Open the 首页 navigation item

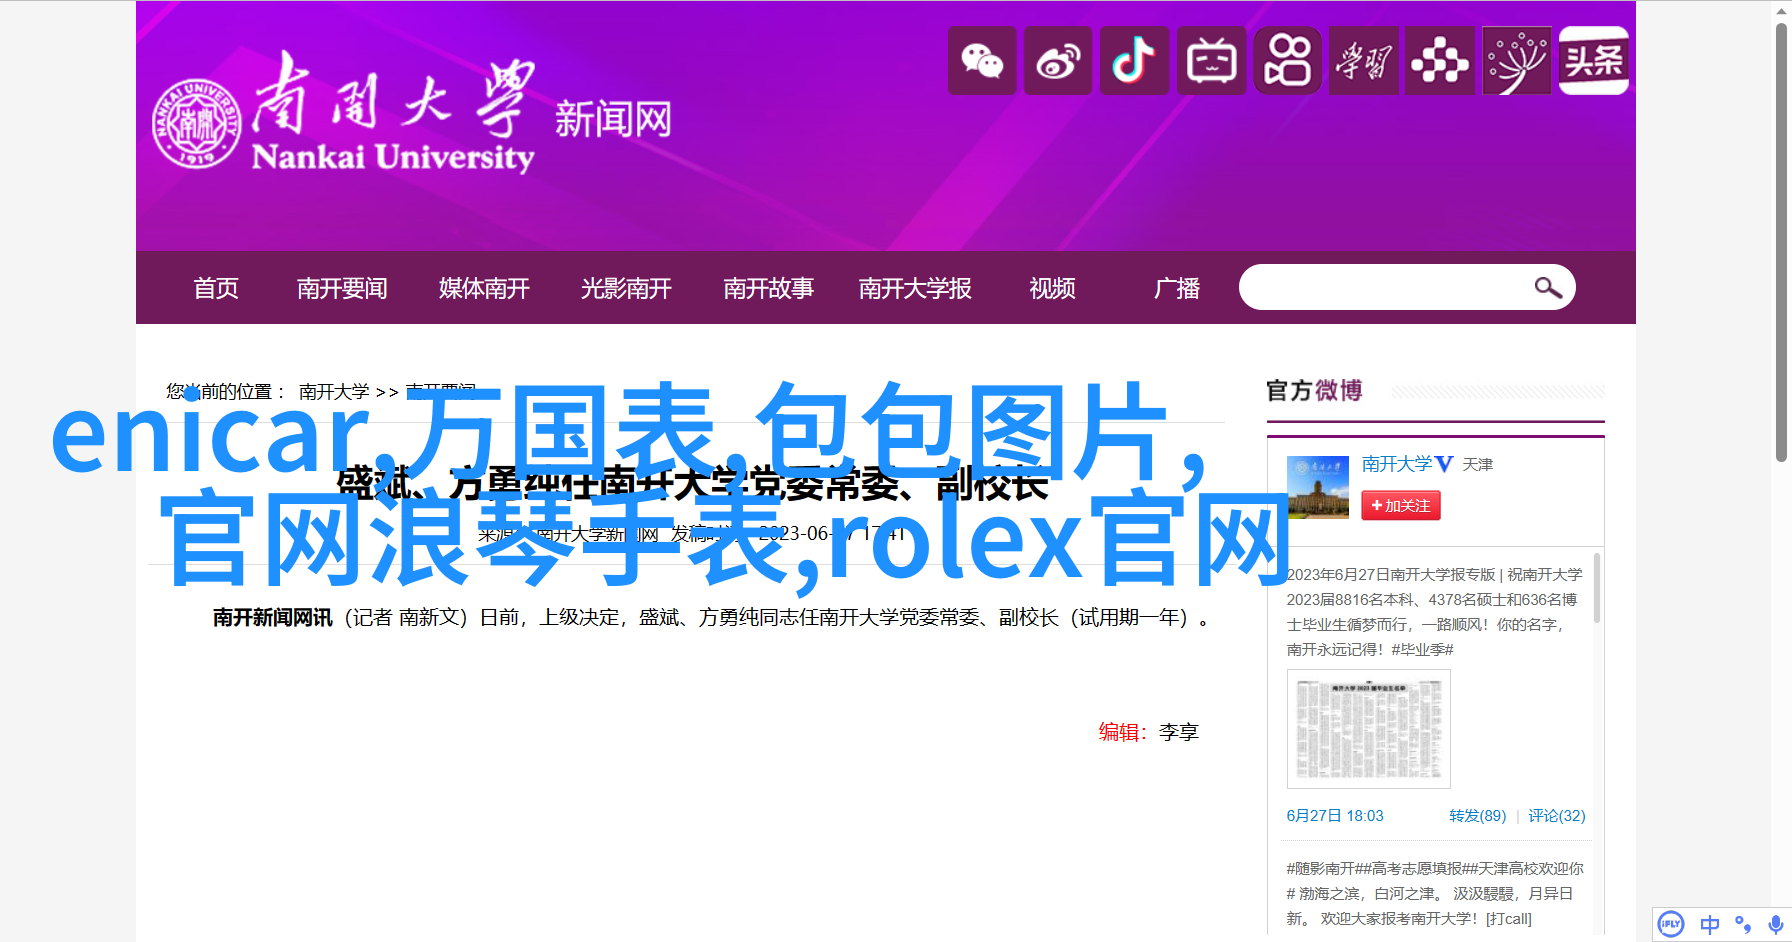[x=216, y=289]
